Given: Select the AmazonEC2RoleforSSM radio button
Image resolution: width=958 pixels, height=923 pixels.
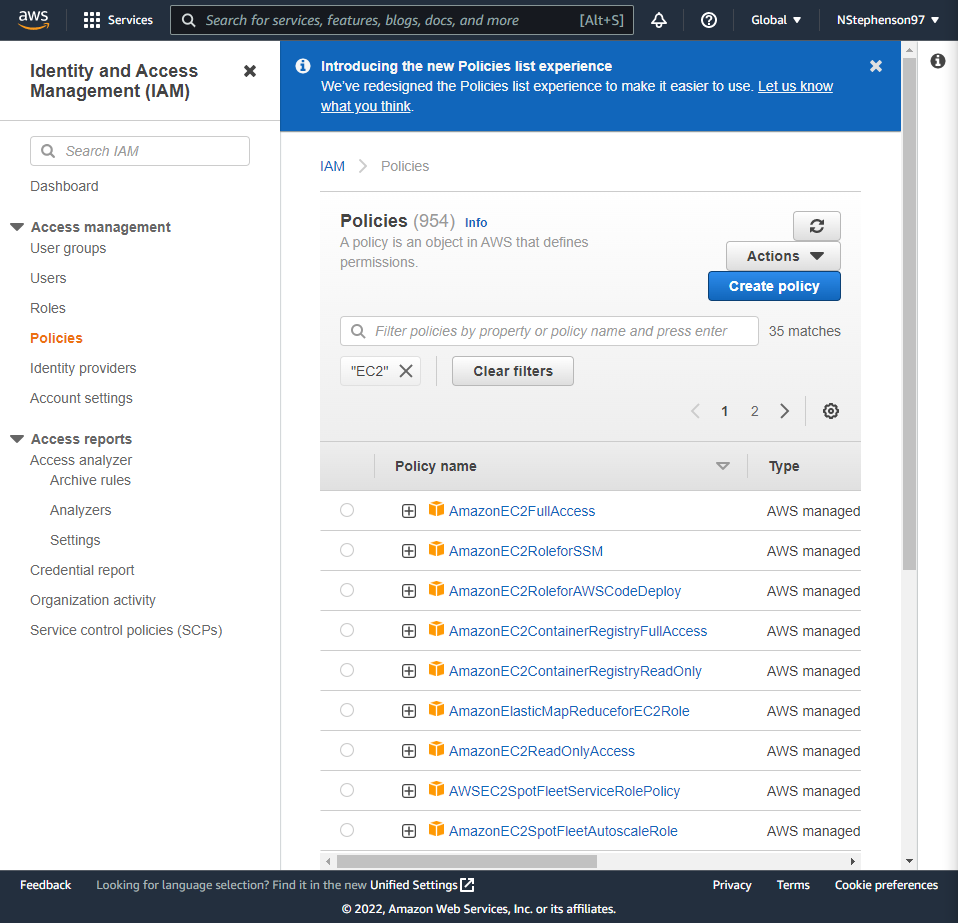Looking at the screenshot, I should click(347, 550).
